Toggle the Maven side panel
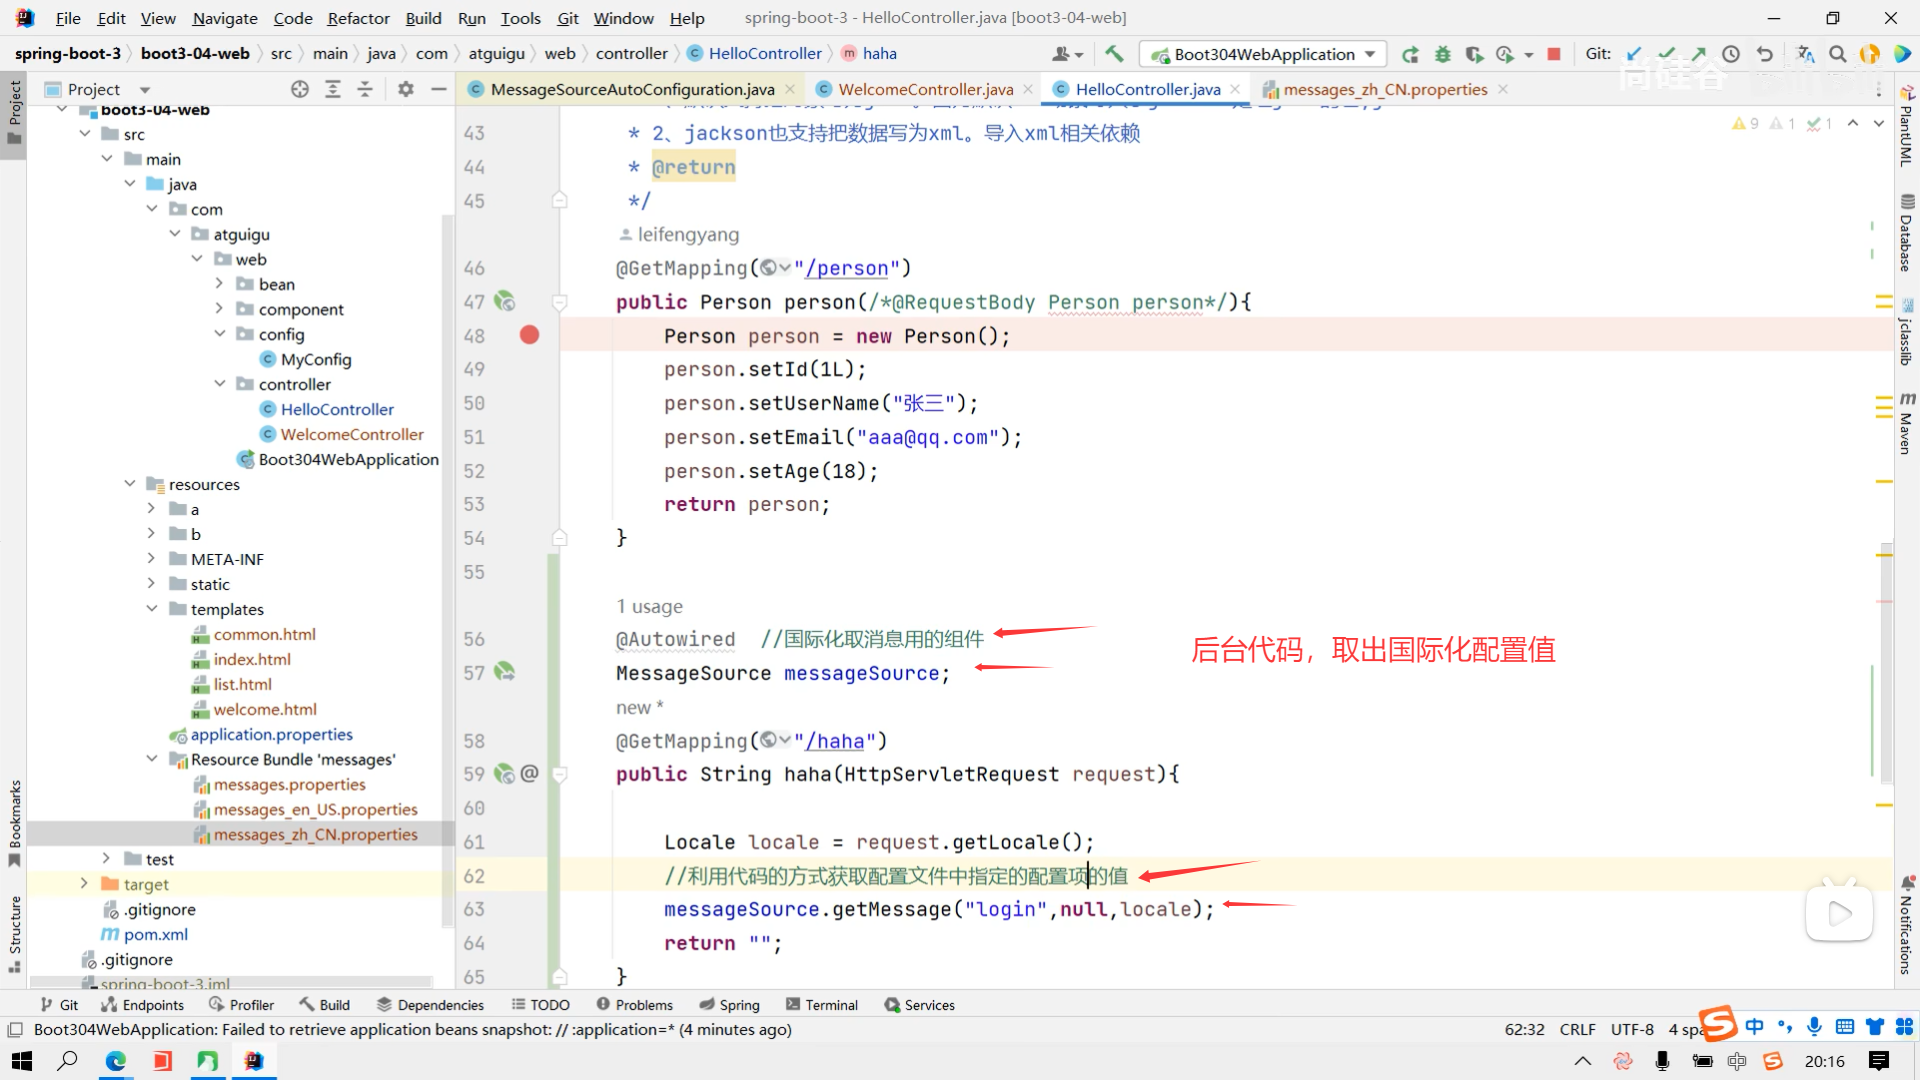 (x=1906, y=425)
